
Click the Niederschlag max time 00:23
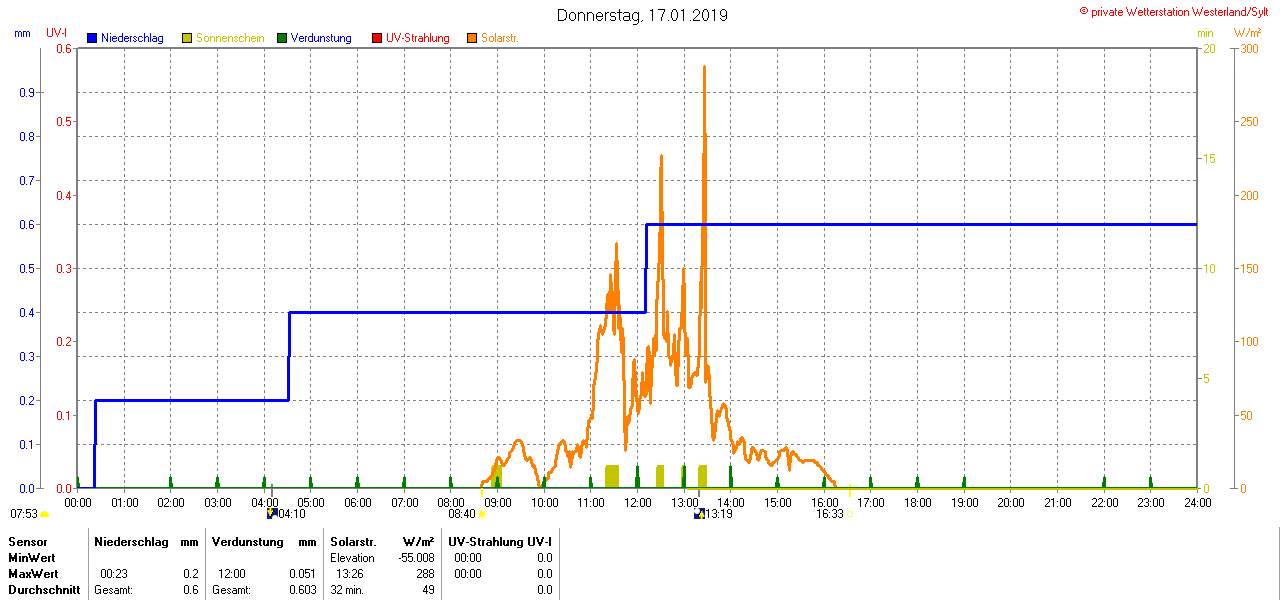113,574
